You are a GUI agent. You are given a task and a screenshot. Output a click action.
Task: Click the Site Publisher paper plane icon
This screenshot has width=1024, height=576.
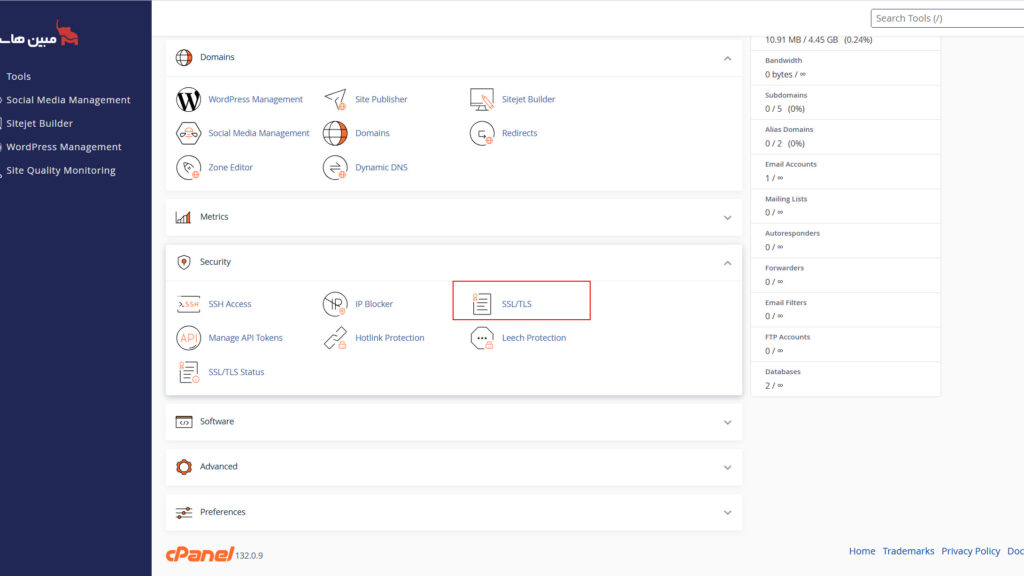pos(335,100)
